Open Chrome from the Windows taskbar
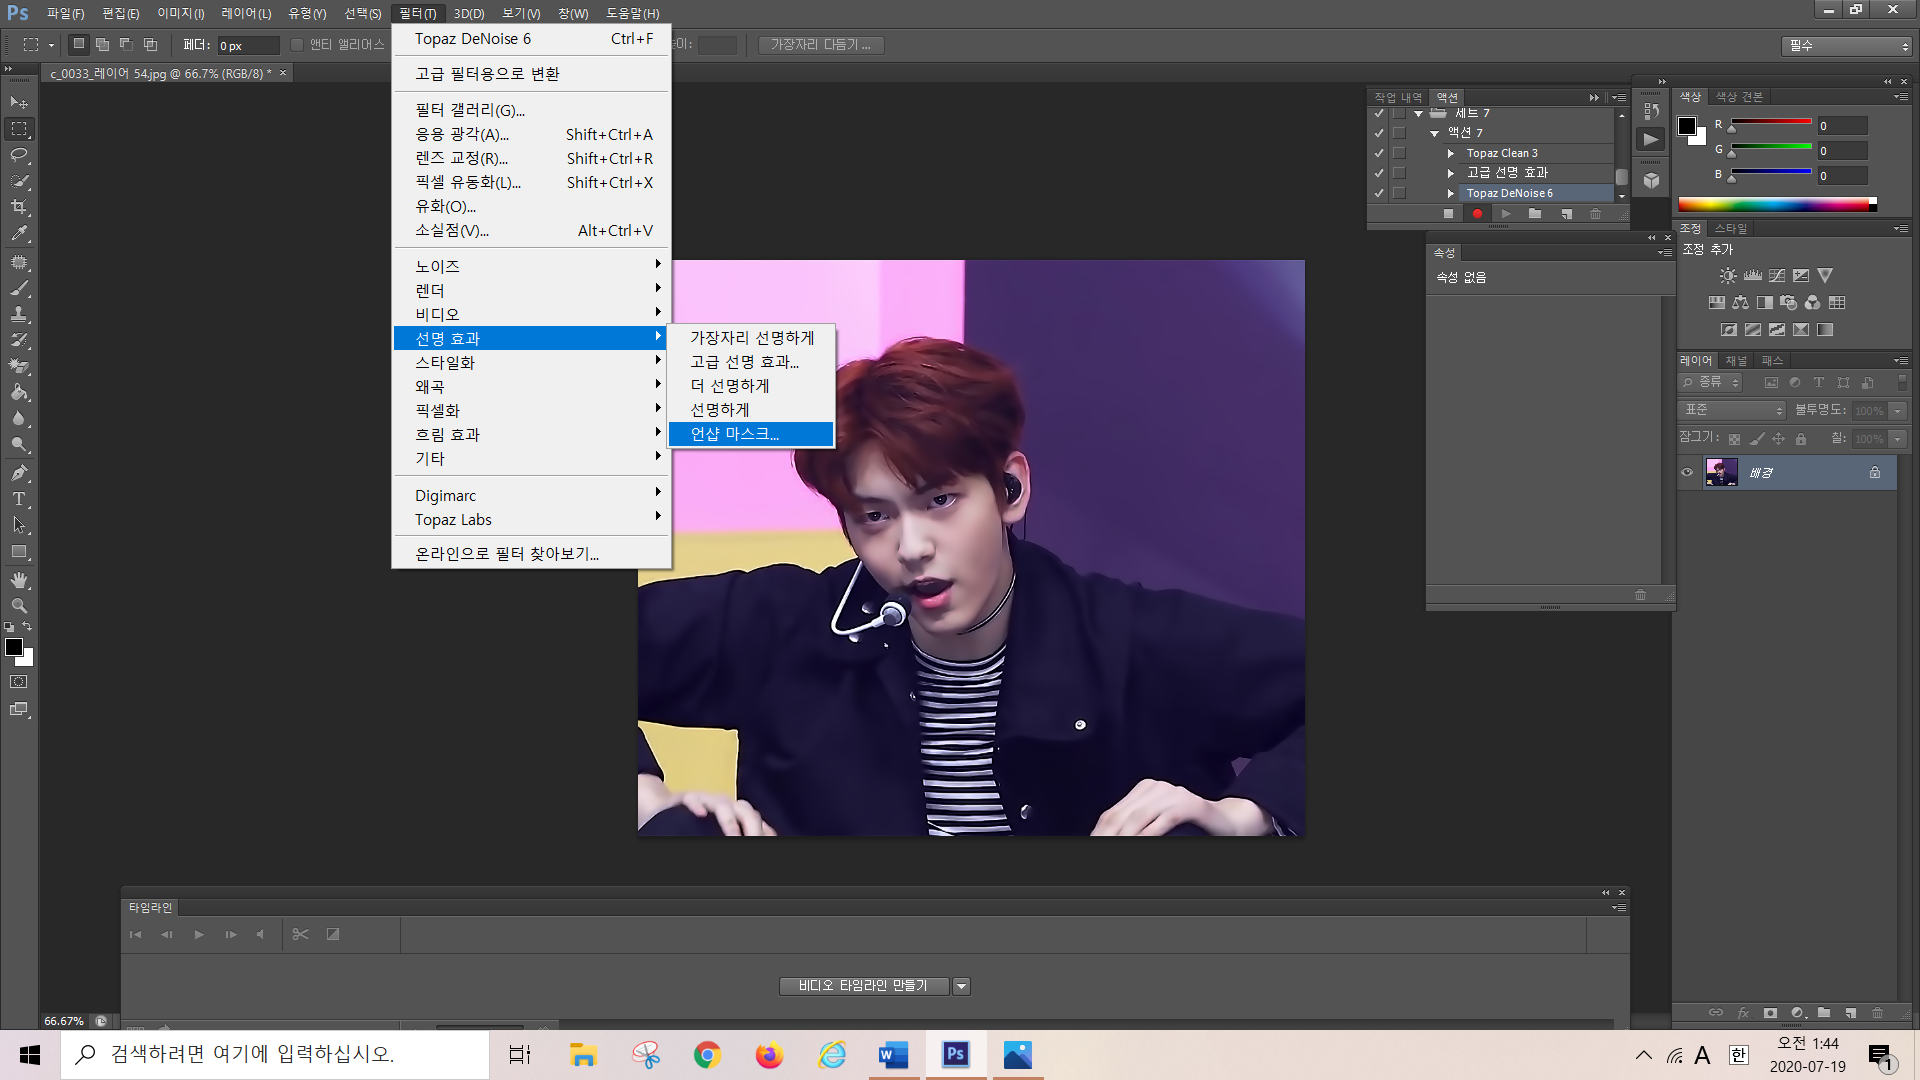 pyautogui.click(x=707, y=1055)
